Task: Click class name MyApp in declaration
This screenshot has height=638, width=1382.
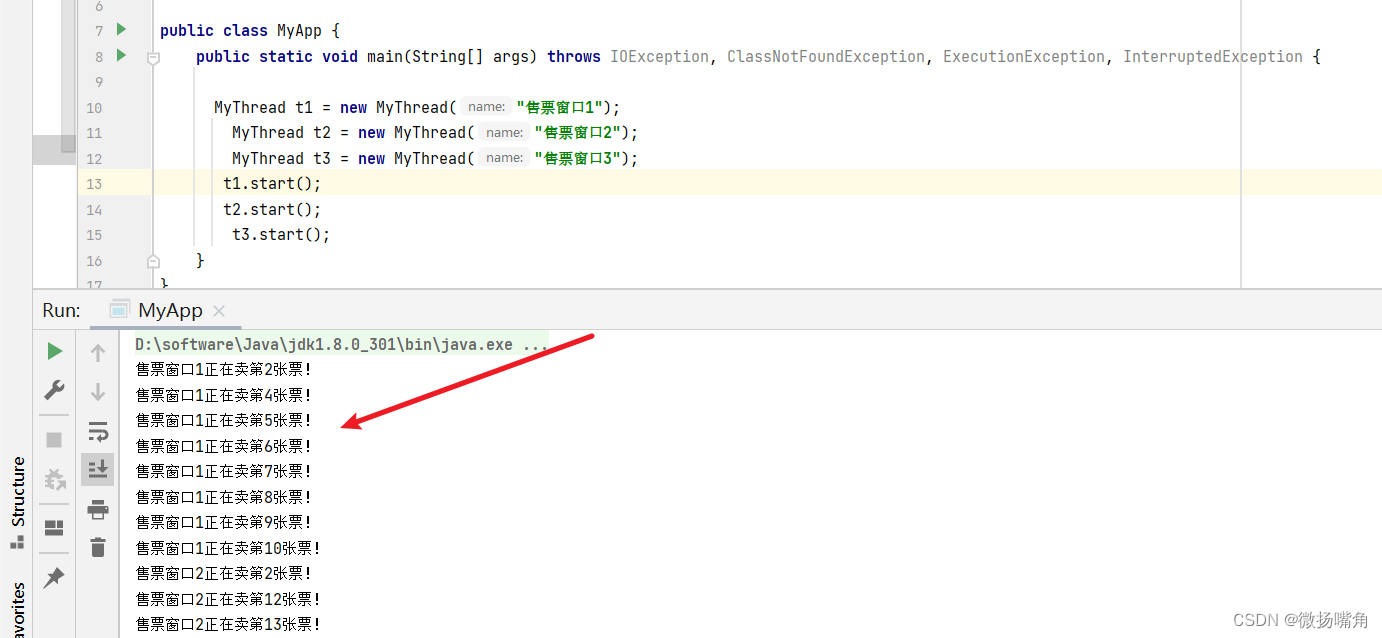Action: click(300, 31)
